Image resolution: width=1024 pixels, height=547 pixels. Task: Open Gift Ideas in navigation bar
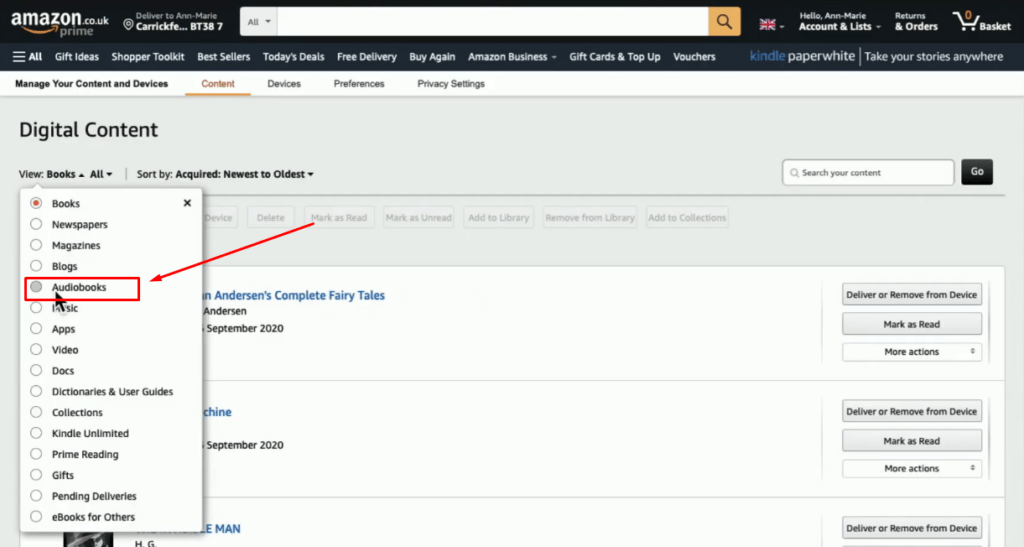click(76, 57)
